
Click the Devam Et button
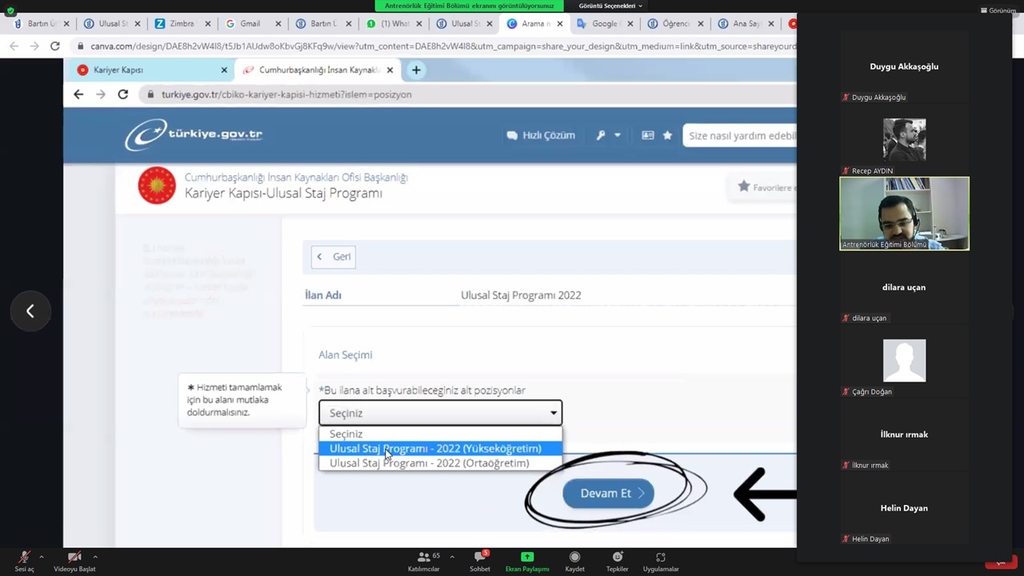[x=608, y=493]
